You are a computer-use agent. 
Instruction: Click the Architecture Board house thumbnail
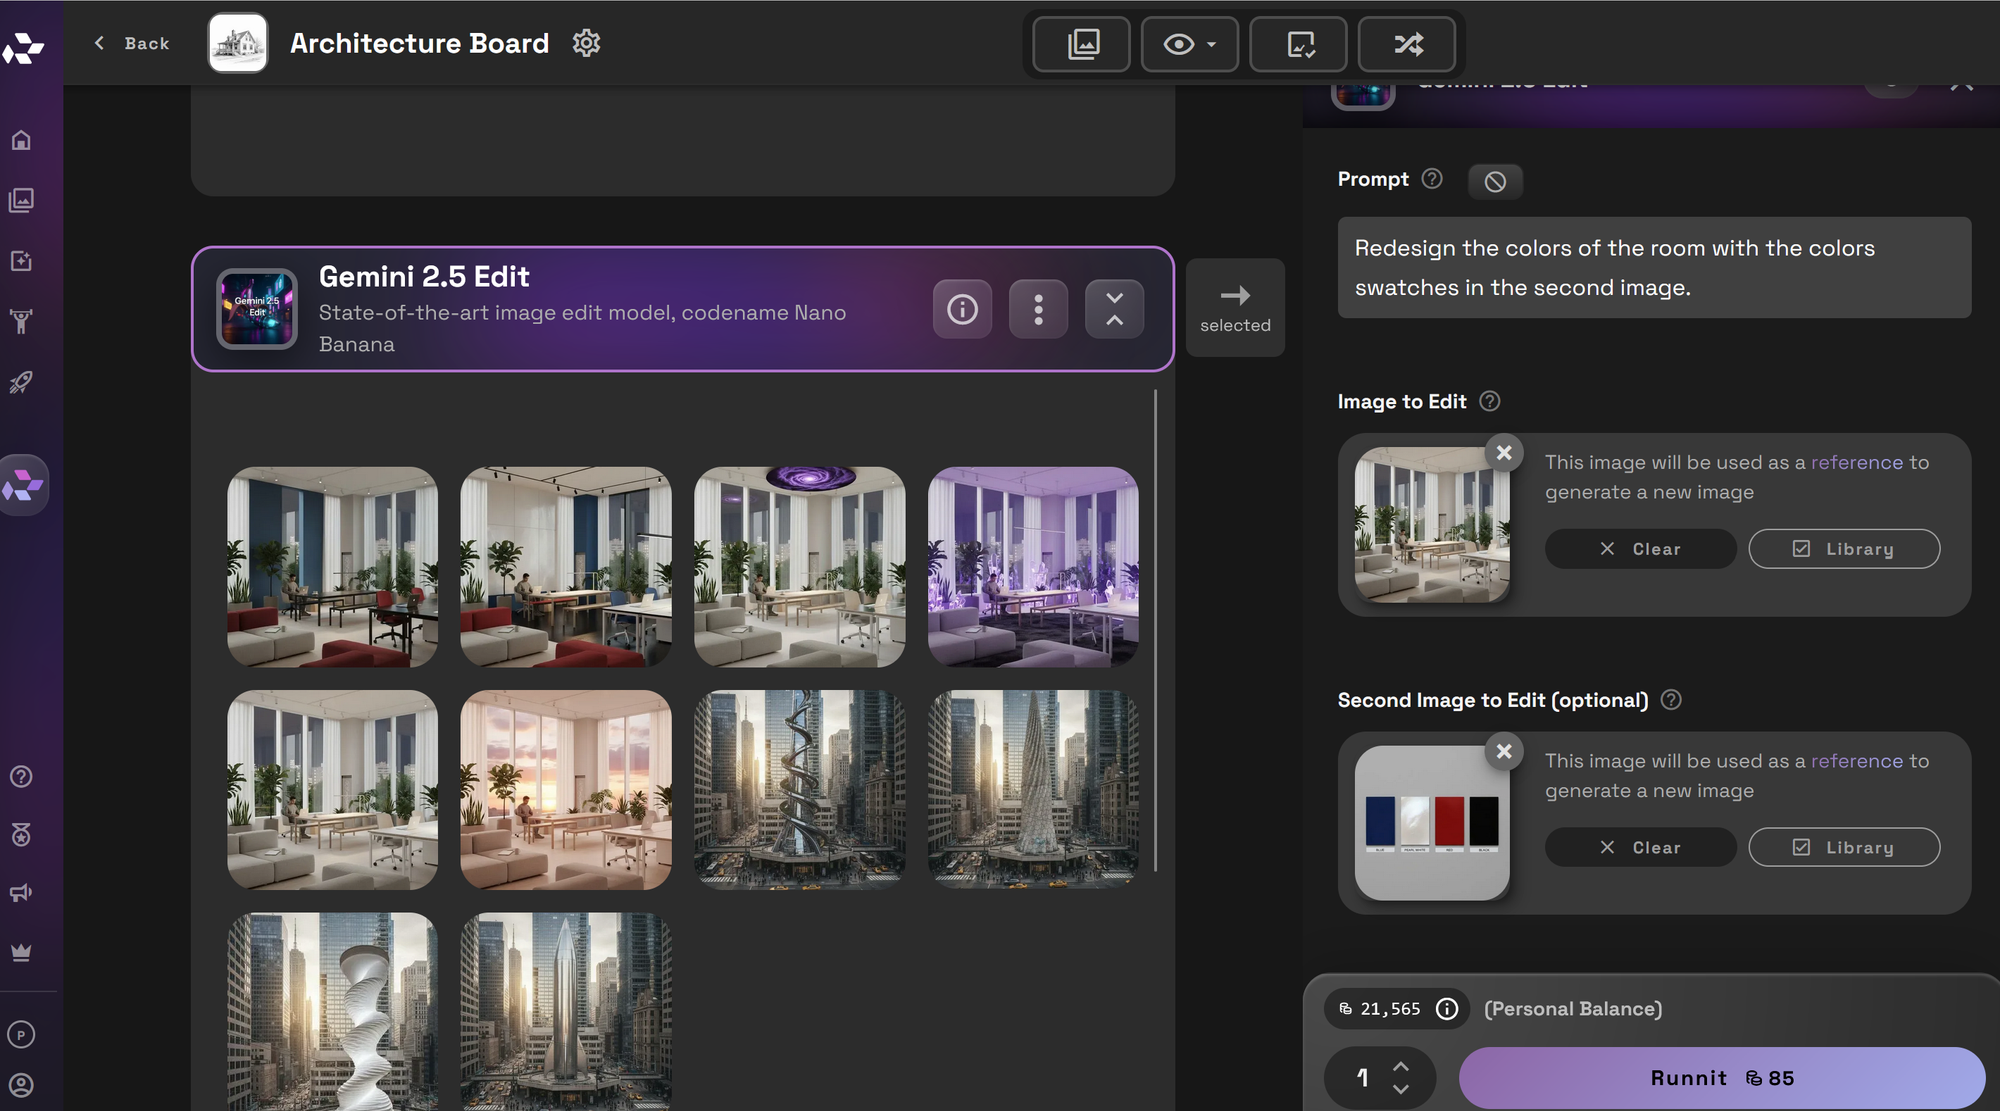(238, 43)
